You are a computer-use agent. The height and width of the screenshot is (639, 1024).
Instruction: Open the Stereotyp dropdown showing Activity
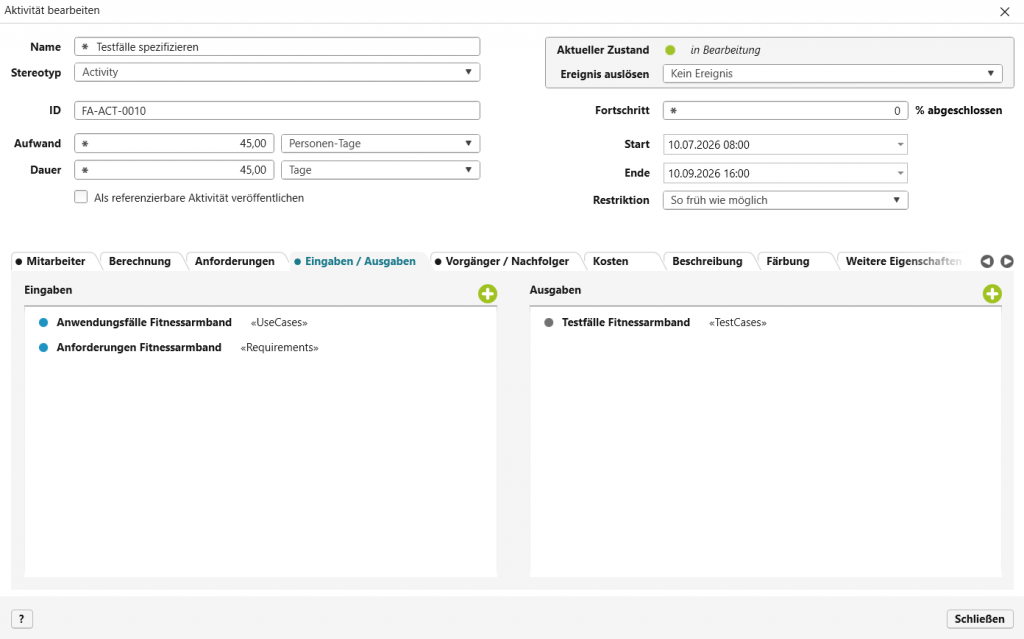tap(277, 72)
